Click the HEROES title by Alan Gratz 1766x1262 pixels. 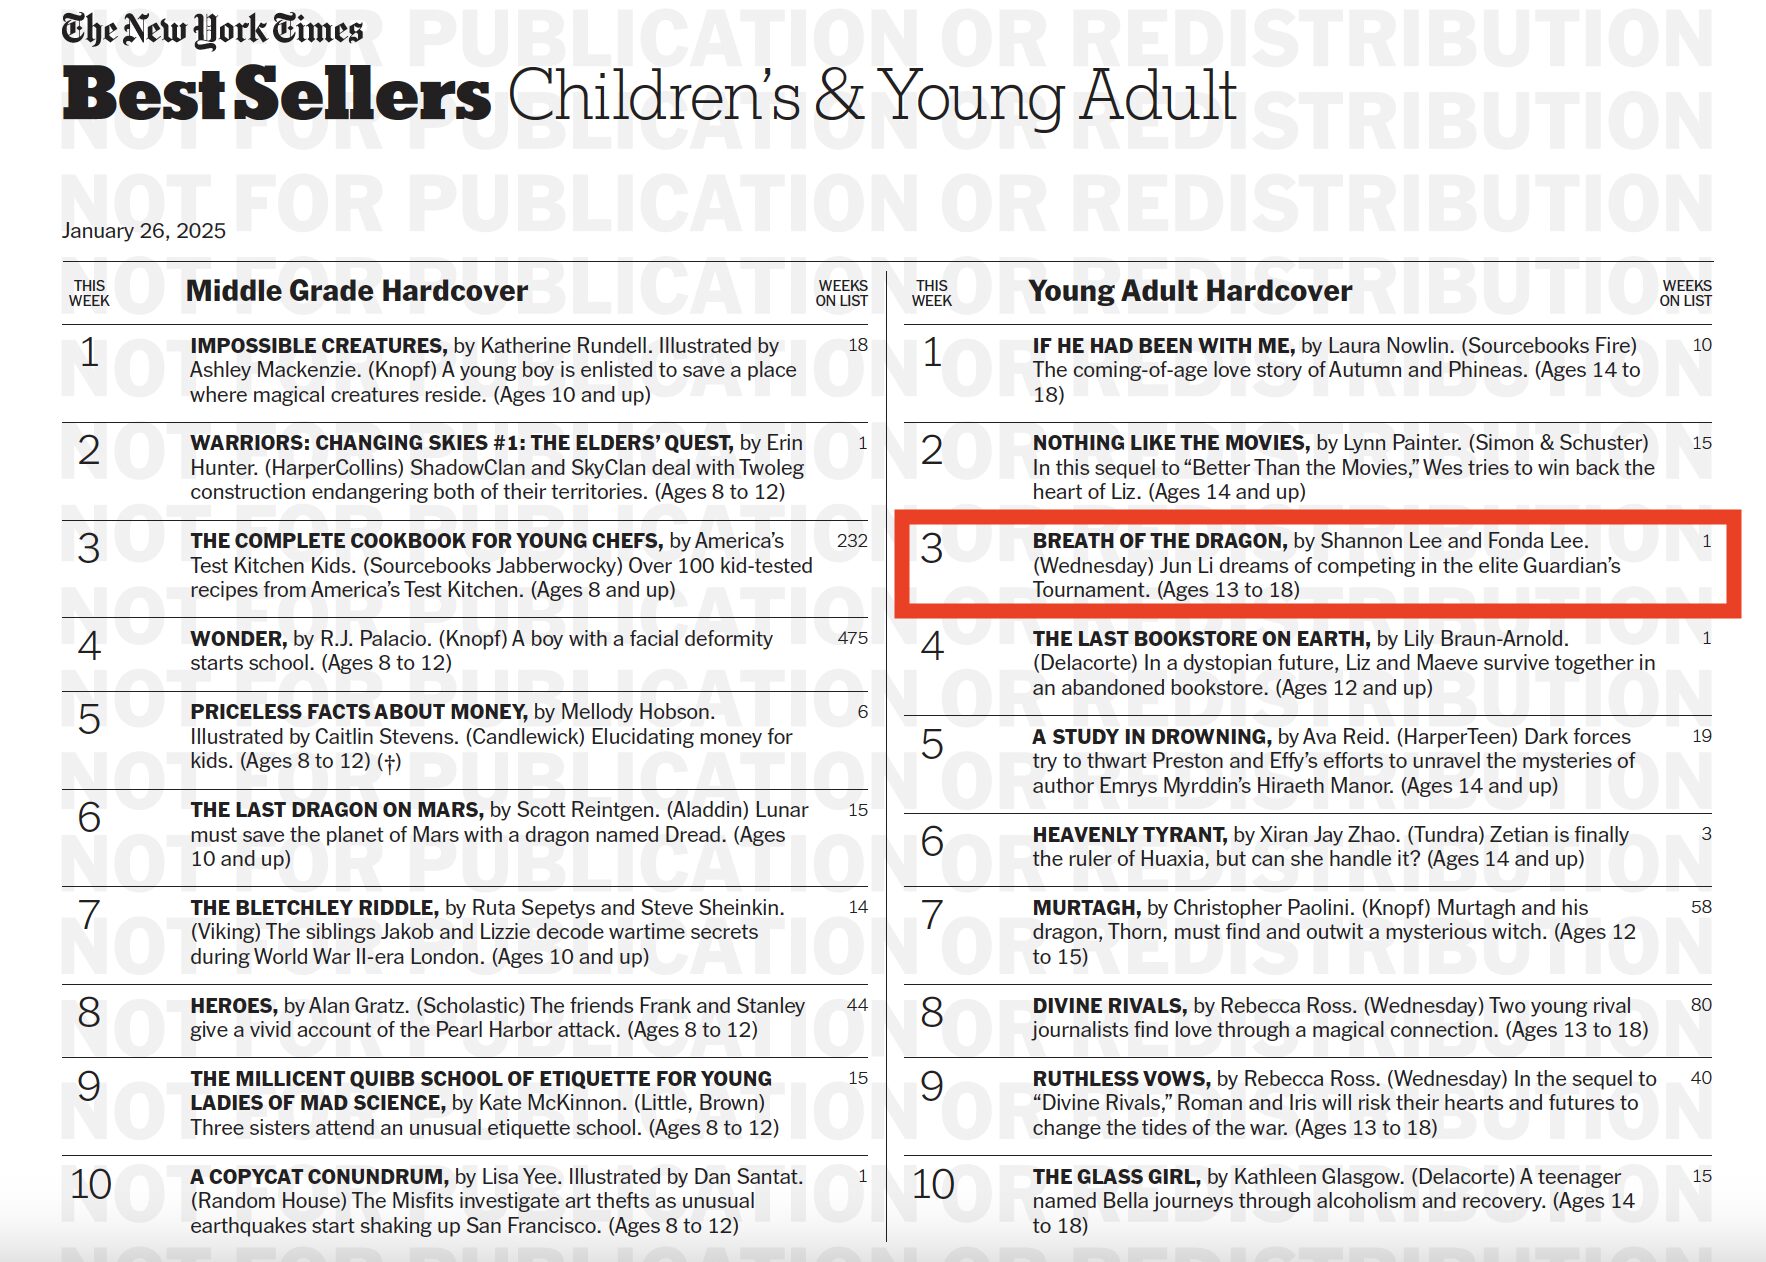[x=234, y=1006]
